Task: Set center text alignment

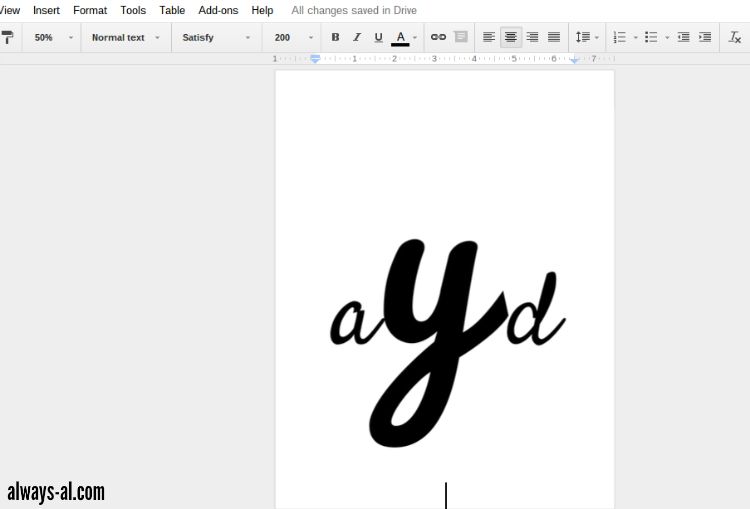Action: click(510, 37)
